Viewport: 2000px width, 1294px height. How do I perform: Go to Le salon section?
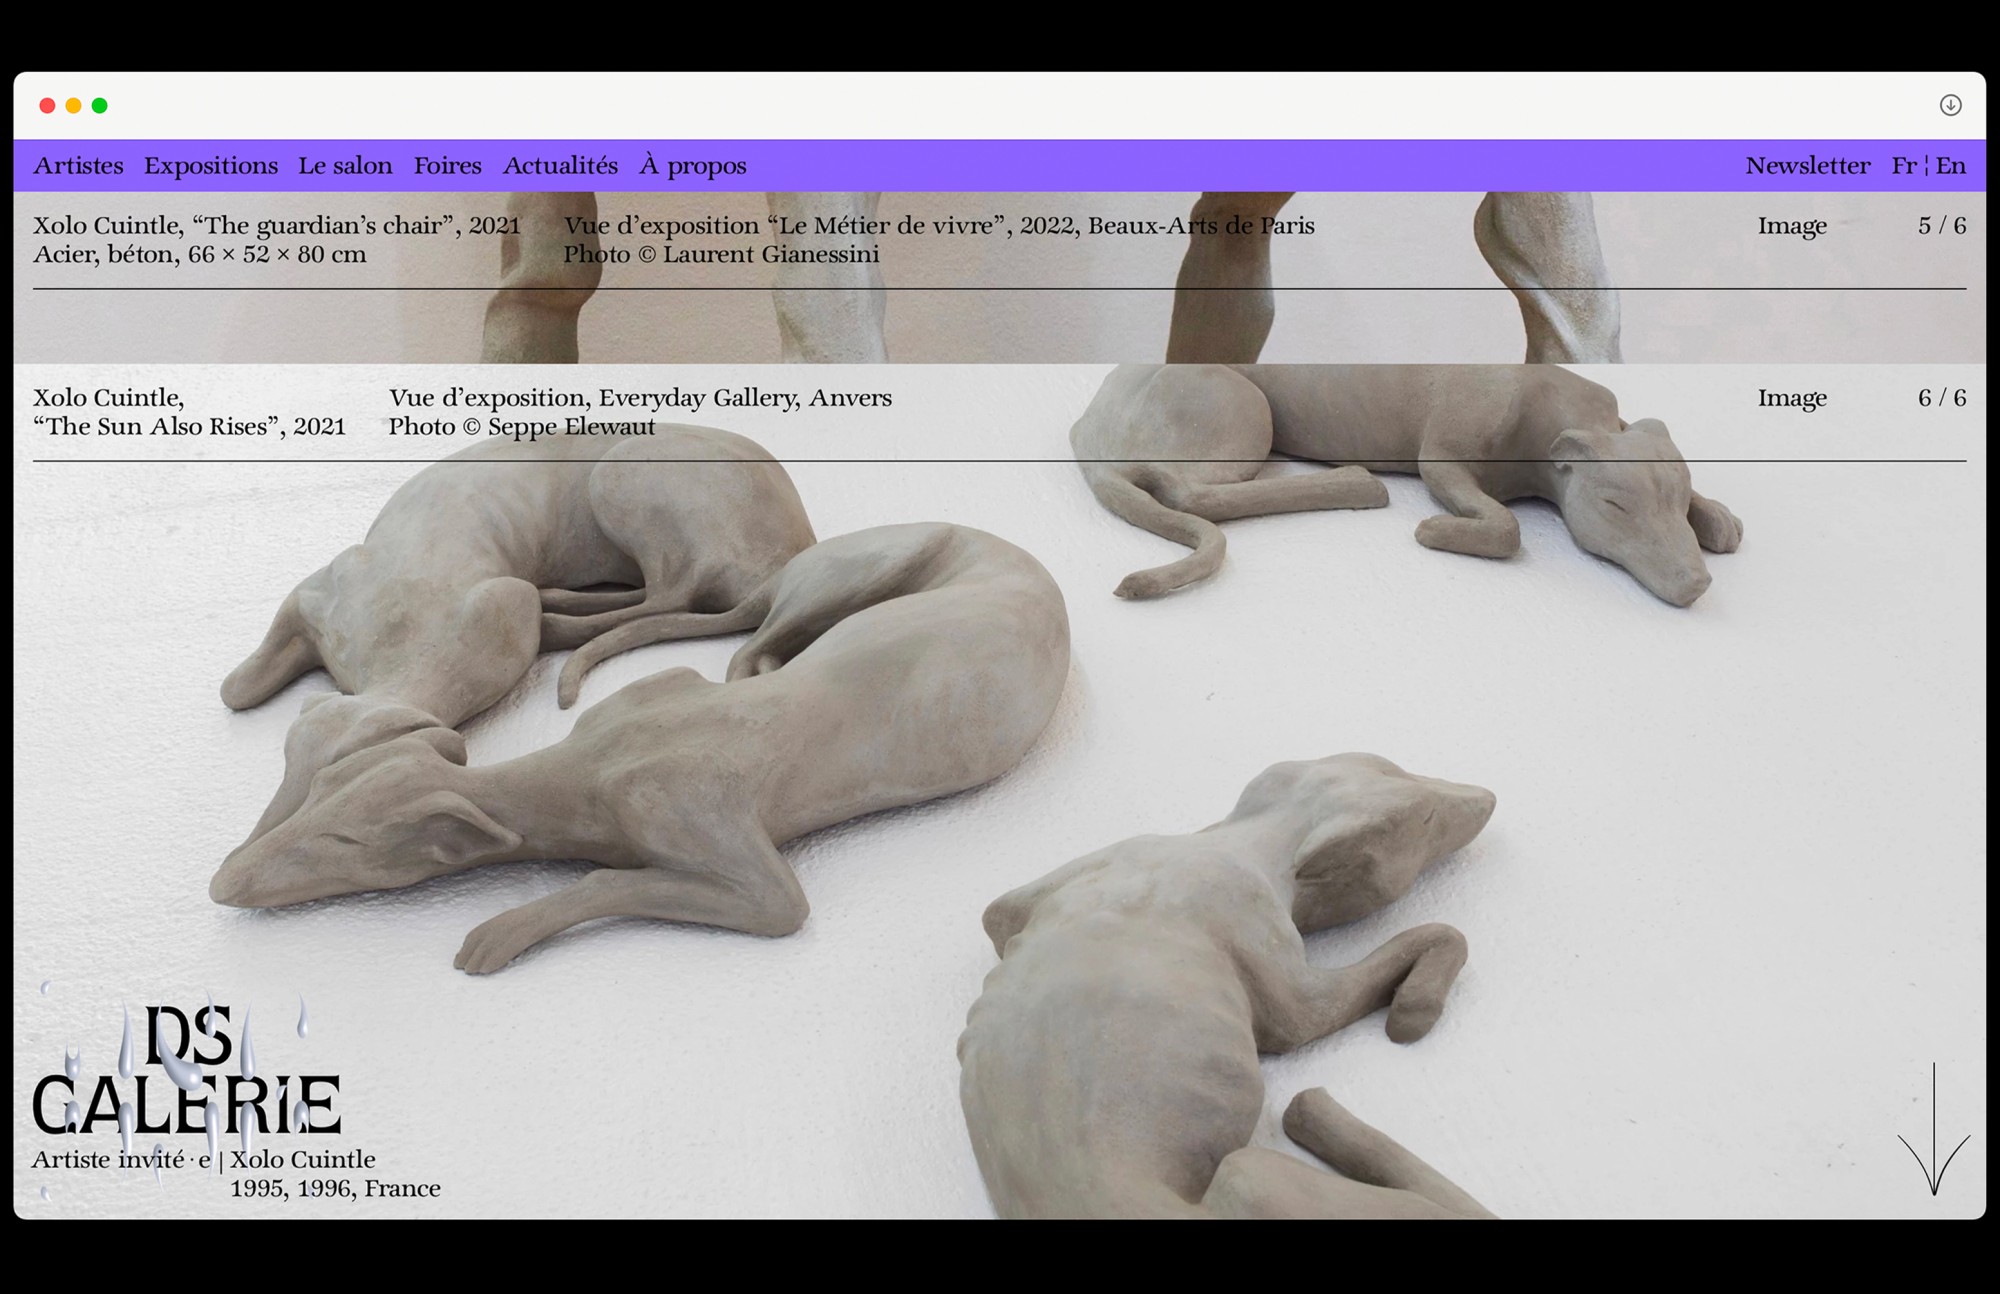tap(345, 166)
